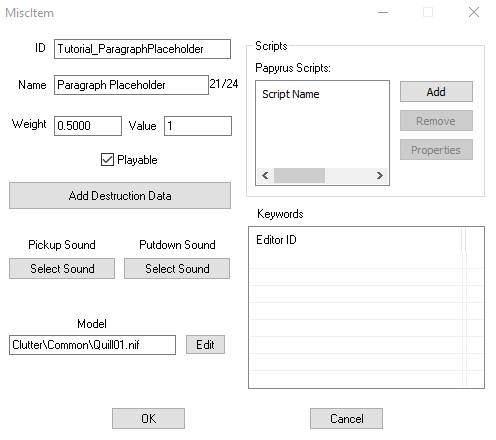Click into the Weight field
The width and height of the screenshot is (496, 440).
[88, 126]
